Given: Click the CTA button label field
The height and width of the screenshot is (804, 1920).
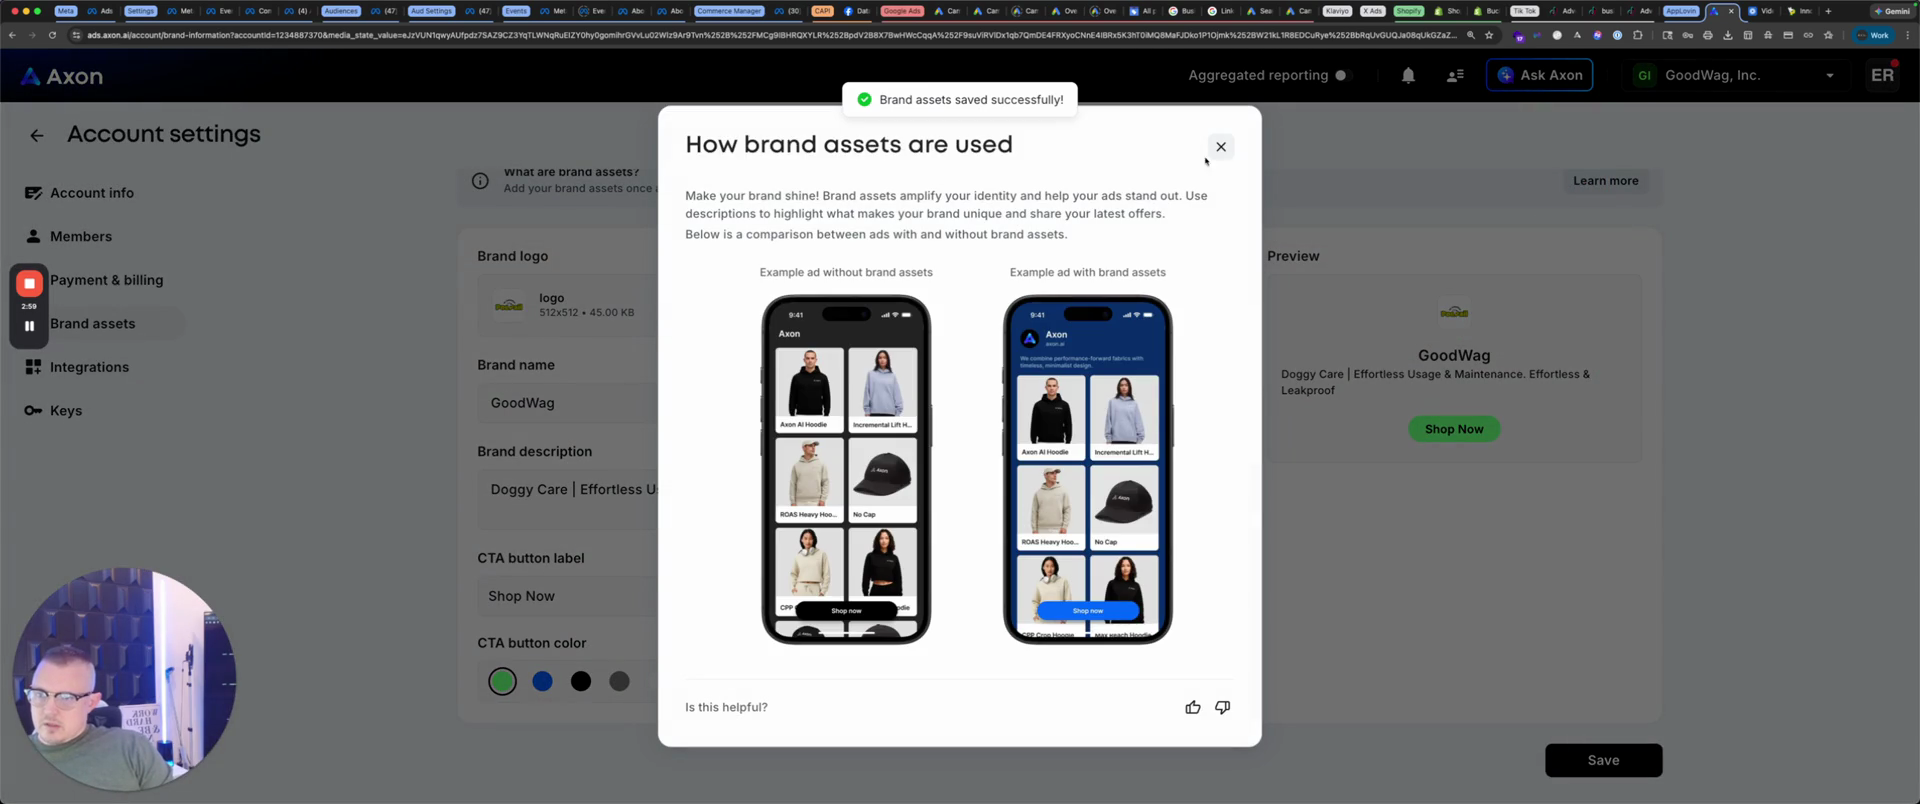Looking at the screenshot, I should (567, 596).
